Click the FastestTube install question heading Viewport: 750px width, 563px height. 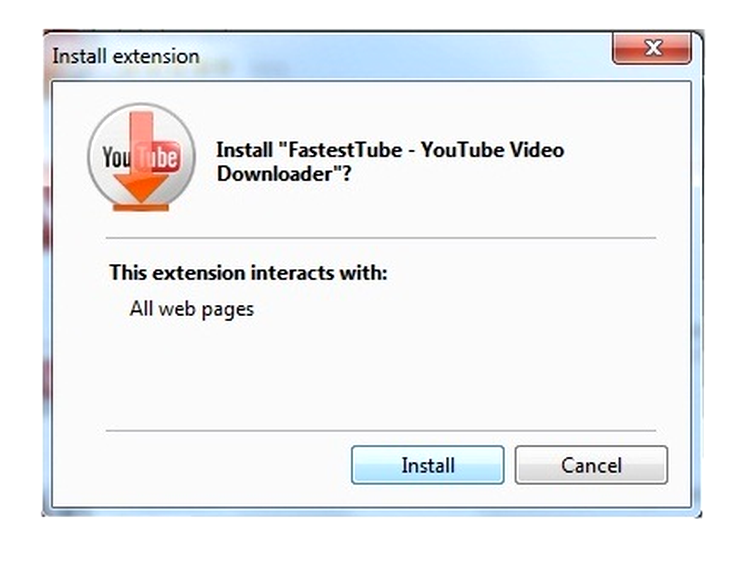pyautogui.click(x=390, y=162)
